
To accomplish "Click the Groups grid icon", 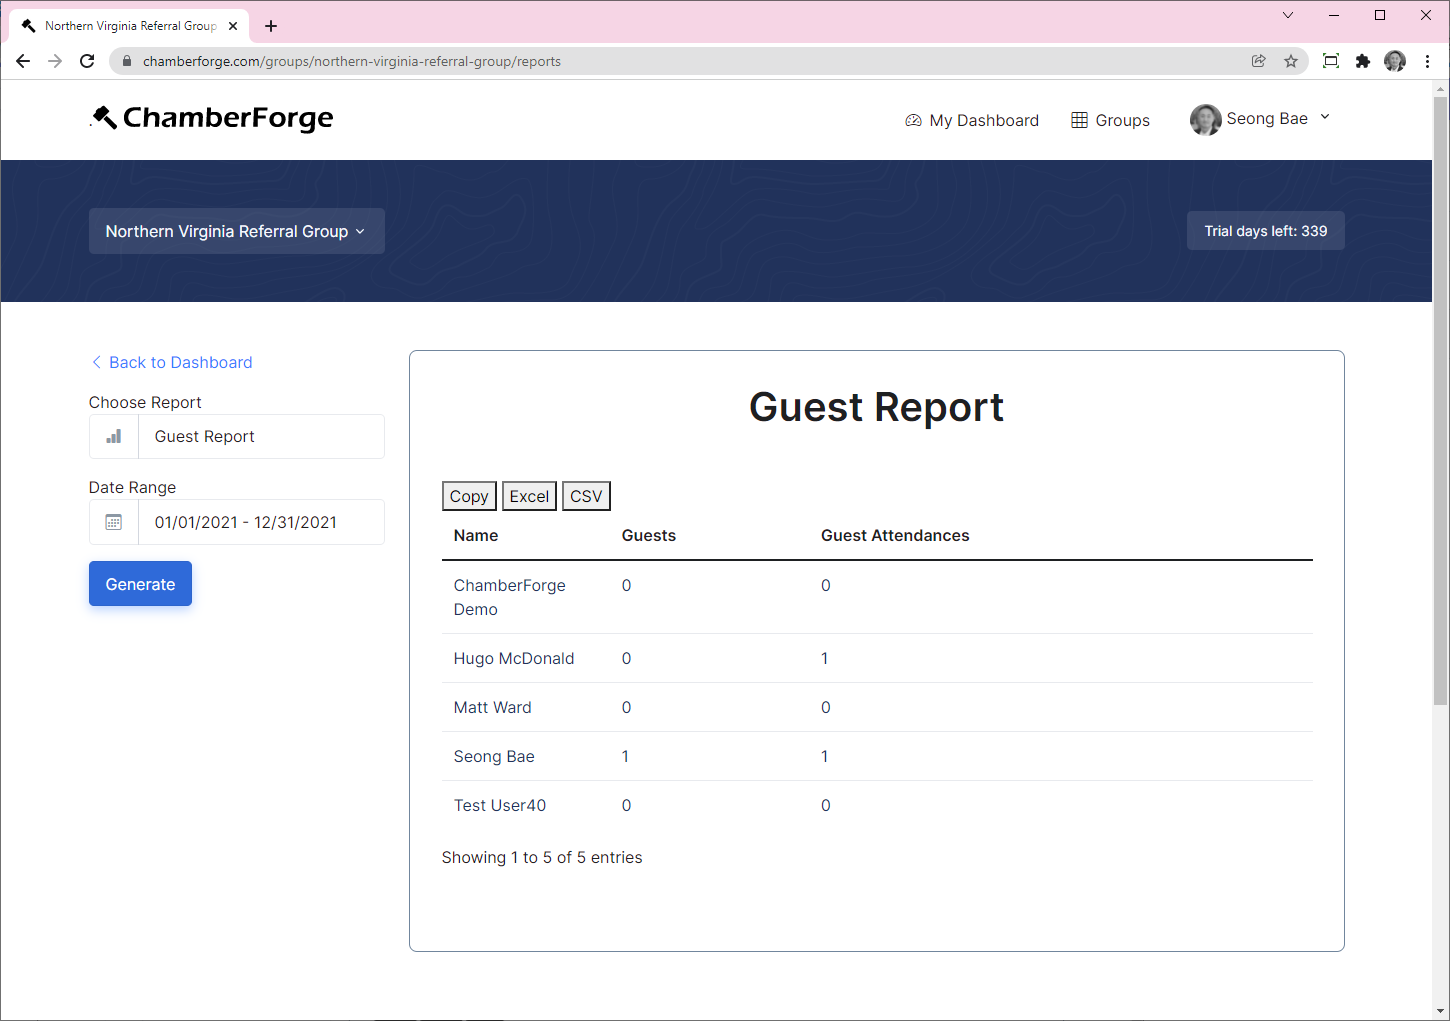I will [x=1080, y=119].
